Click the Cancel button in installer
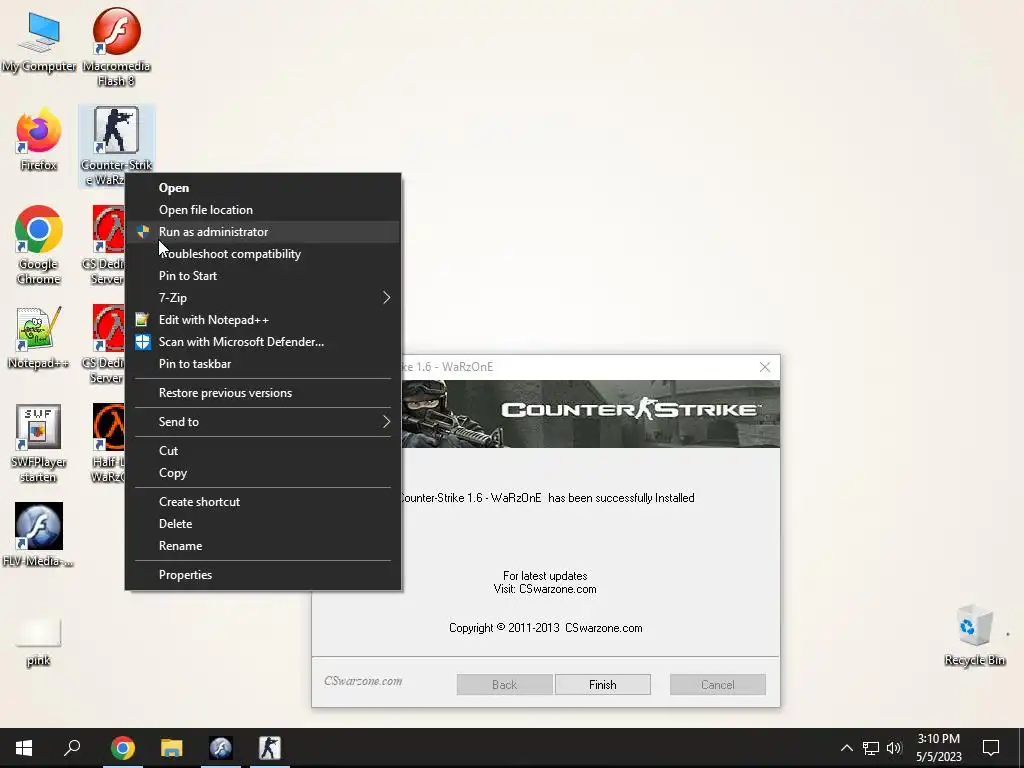 (718, 684)
